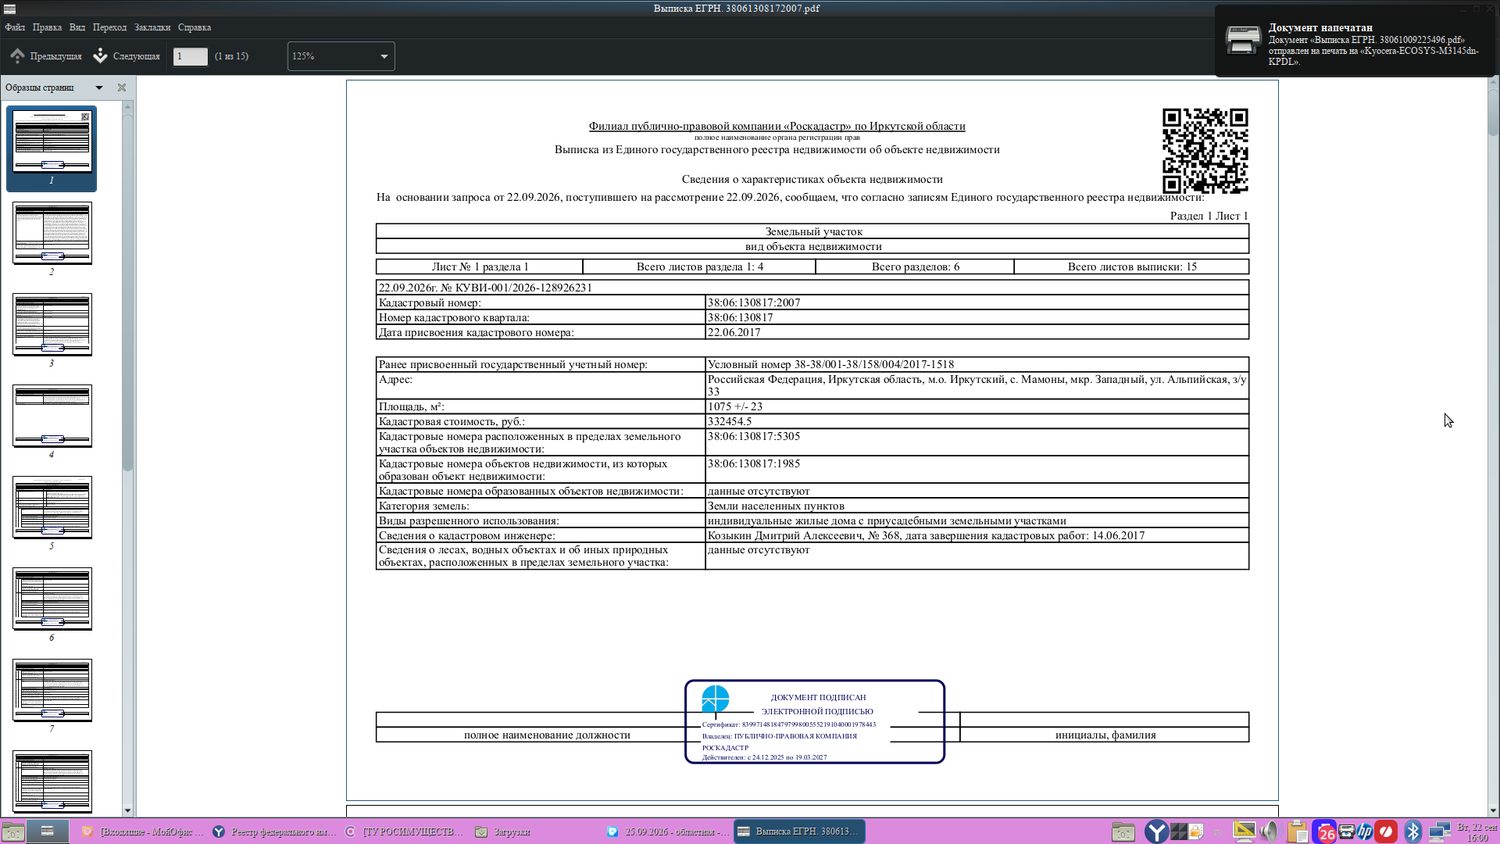Open the Правка menu
Screen dimensions: 1500x844
[x=47, y=27]
